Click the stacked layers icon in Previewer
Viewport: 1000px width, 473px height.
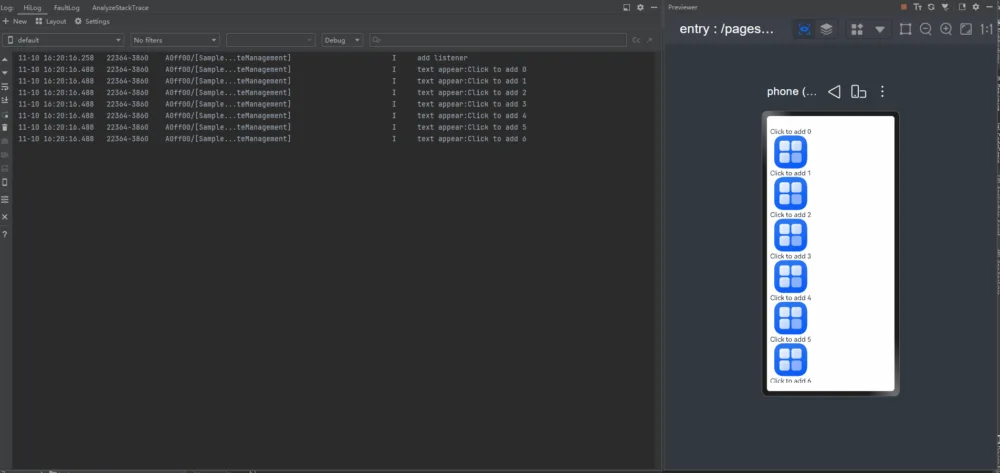(826, 29)
